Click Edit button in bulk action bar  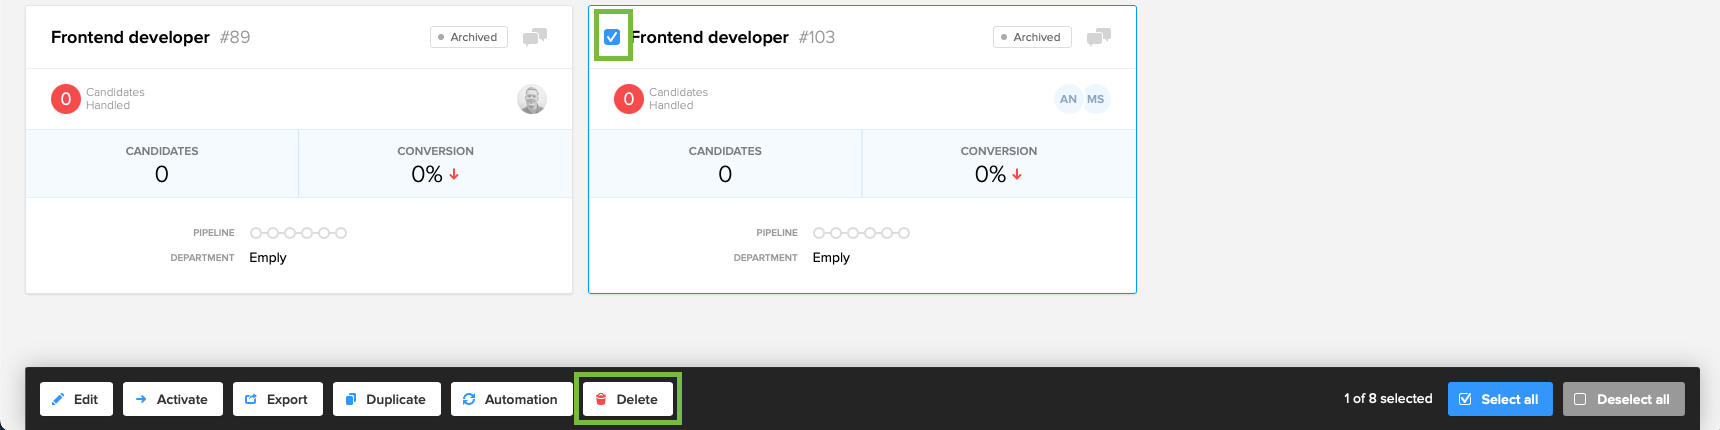click(76, 399)
